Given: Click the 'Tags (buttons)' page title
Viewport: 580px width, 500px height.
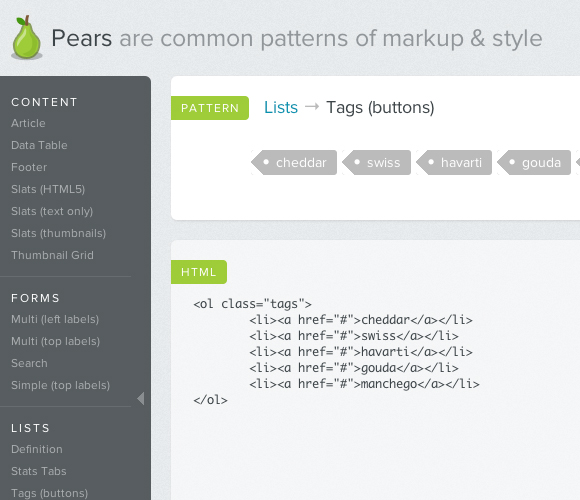Looking at the screenshot, I should (x=380, y=108).
